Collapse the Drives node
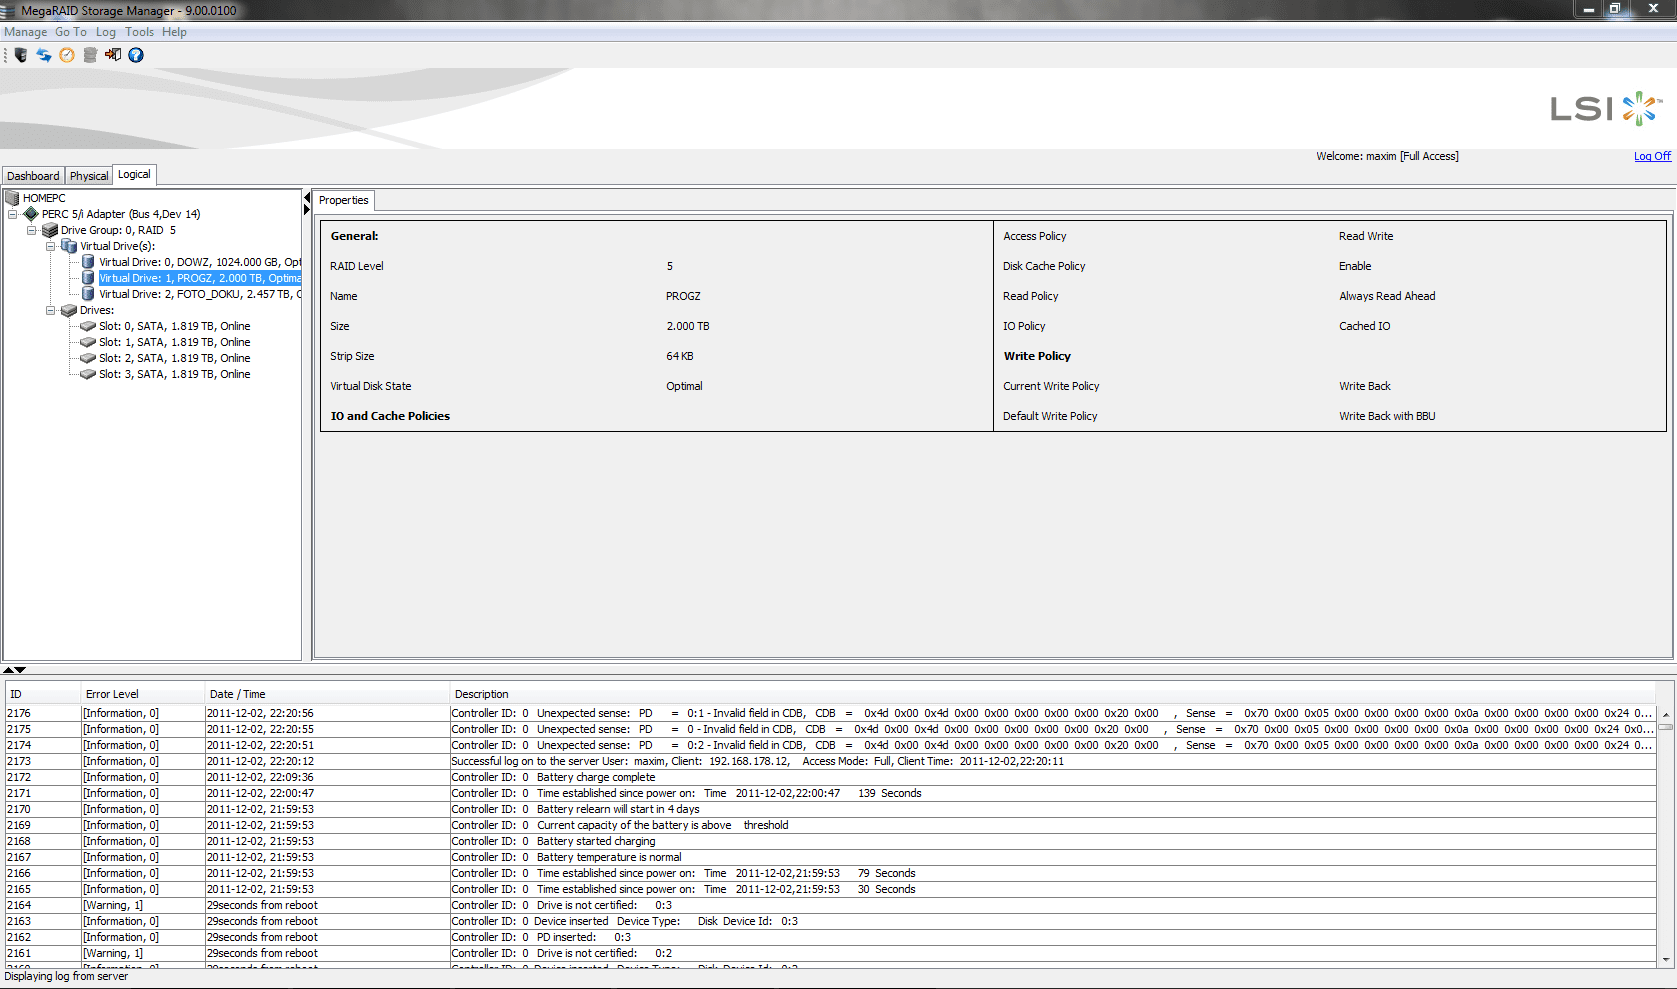1677x989 pixels. 50,310
